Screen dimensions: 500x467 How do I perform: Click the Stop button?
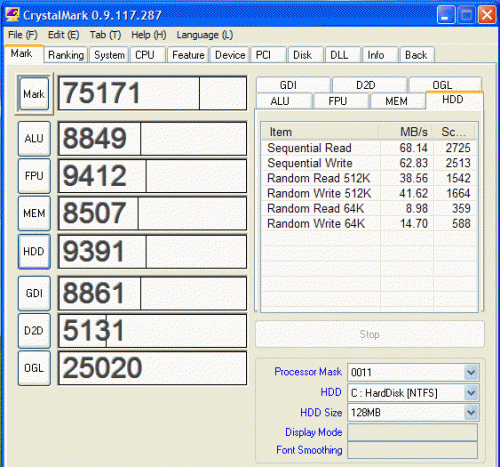(370, 334)
